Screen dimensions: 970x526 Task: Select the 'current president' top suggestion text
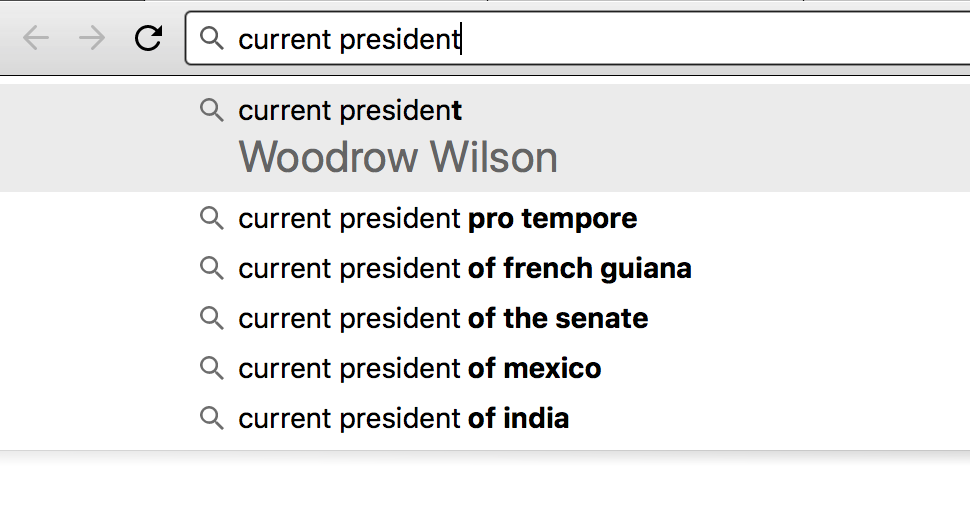pyautogui.click(x=350, y=111)
